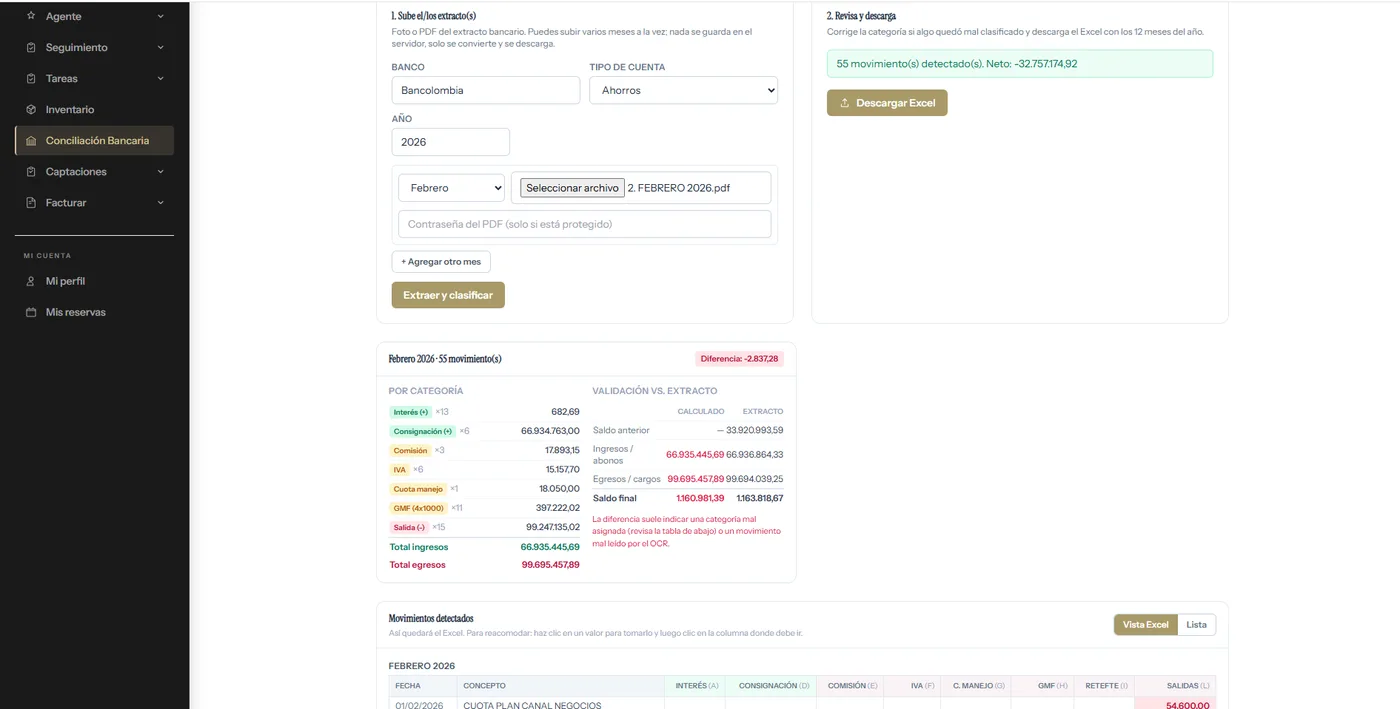Click the RETEFTE (I) column header

[1104, 686]
